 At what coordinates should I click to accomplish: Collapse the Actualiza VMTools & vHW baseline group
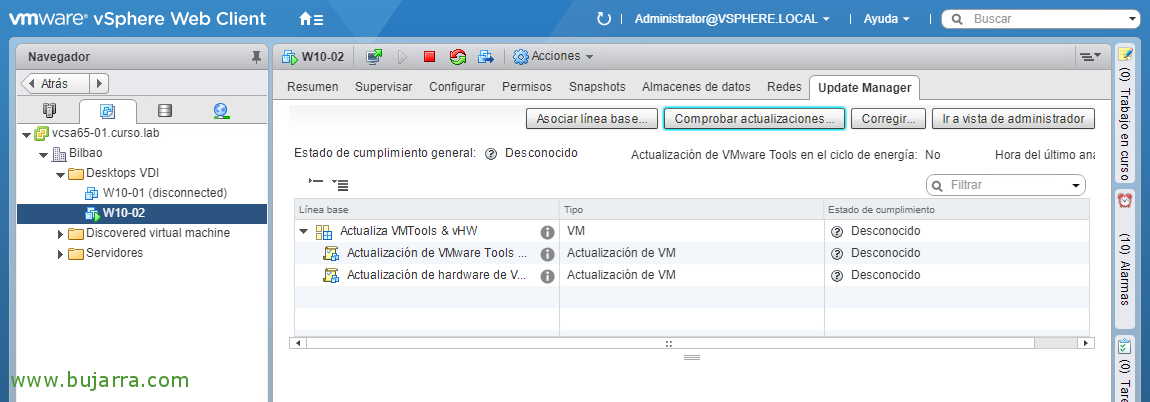(304, 232)
